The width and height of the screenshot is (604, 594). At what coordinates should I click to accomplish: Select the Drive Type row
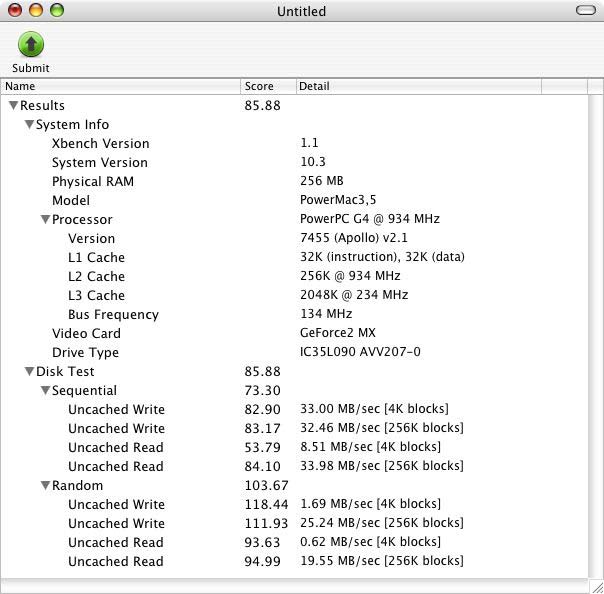[x=85, y=353]
